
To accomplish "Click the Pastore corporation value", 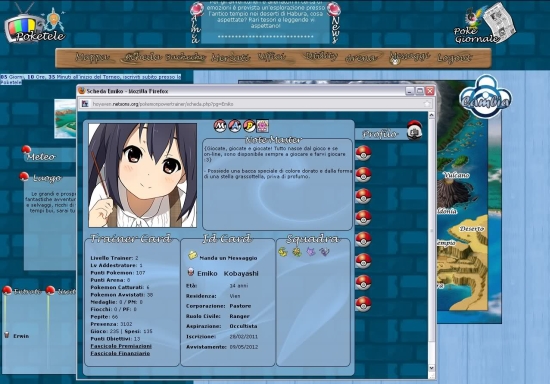I will click(240, 306).
